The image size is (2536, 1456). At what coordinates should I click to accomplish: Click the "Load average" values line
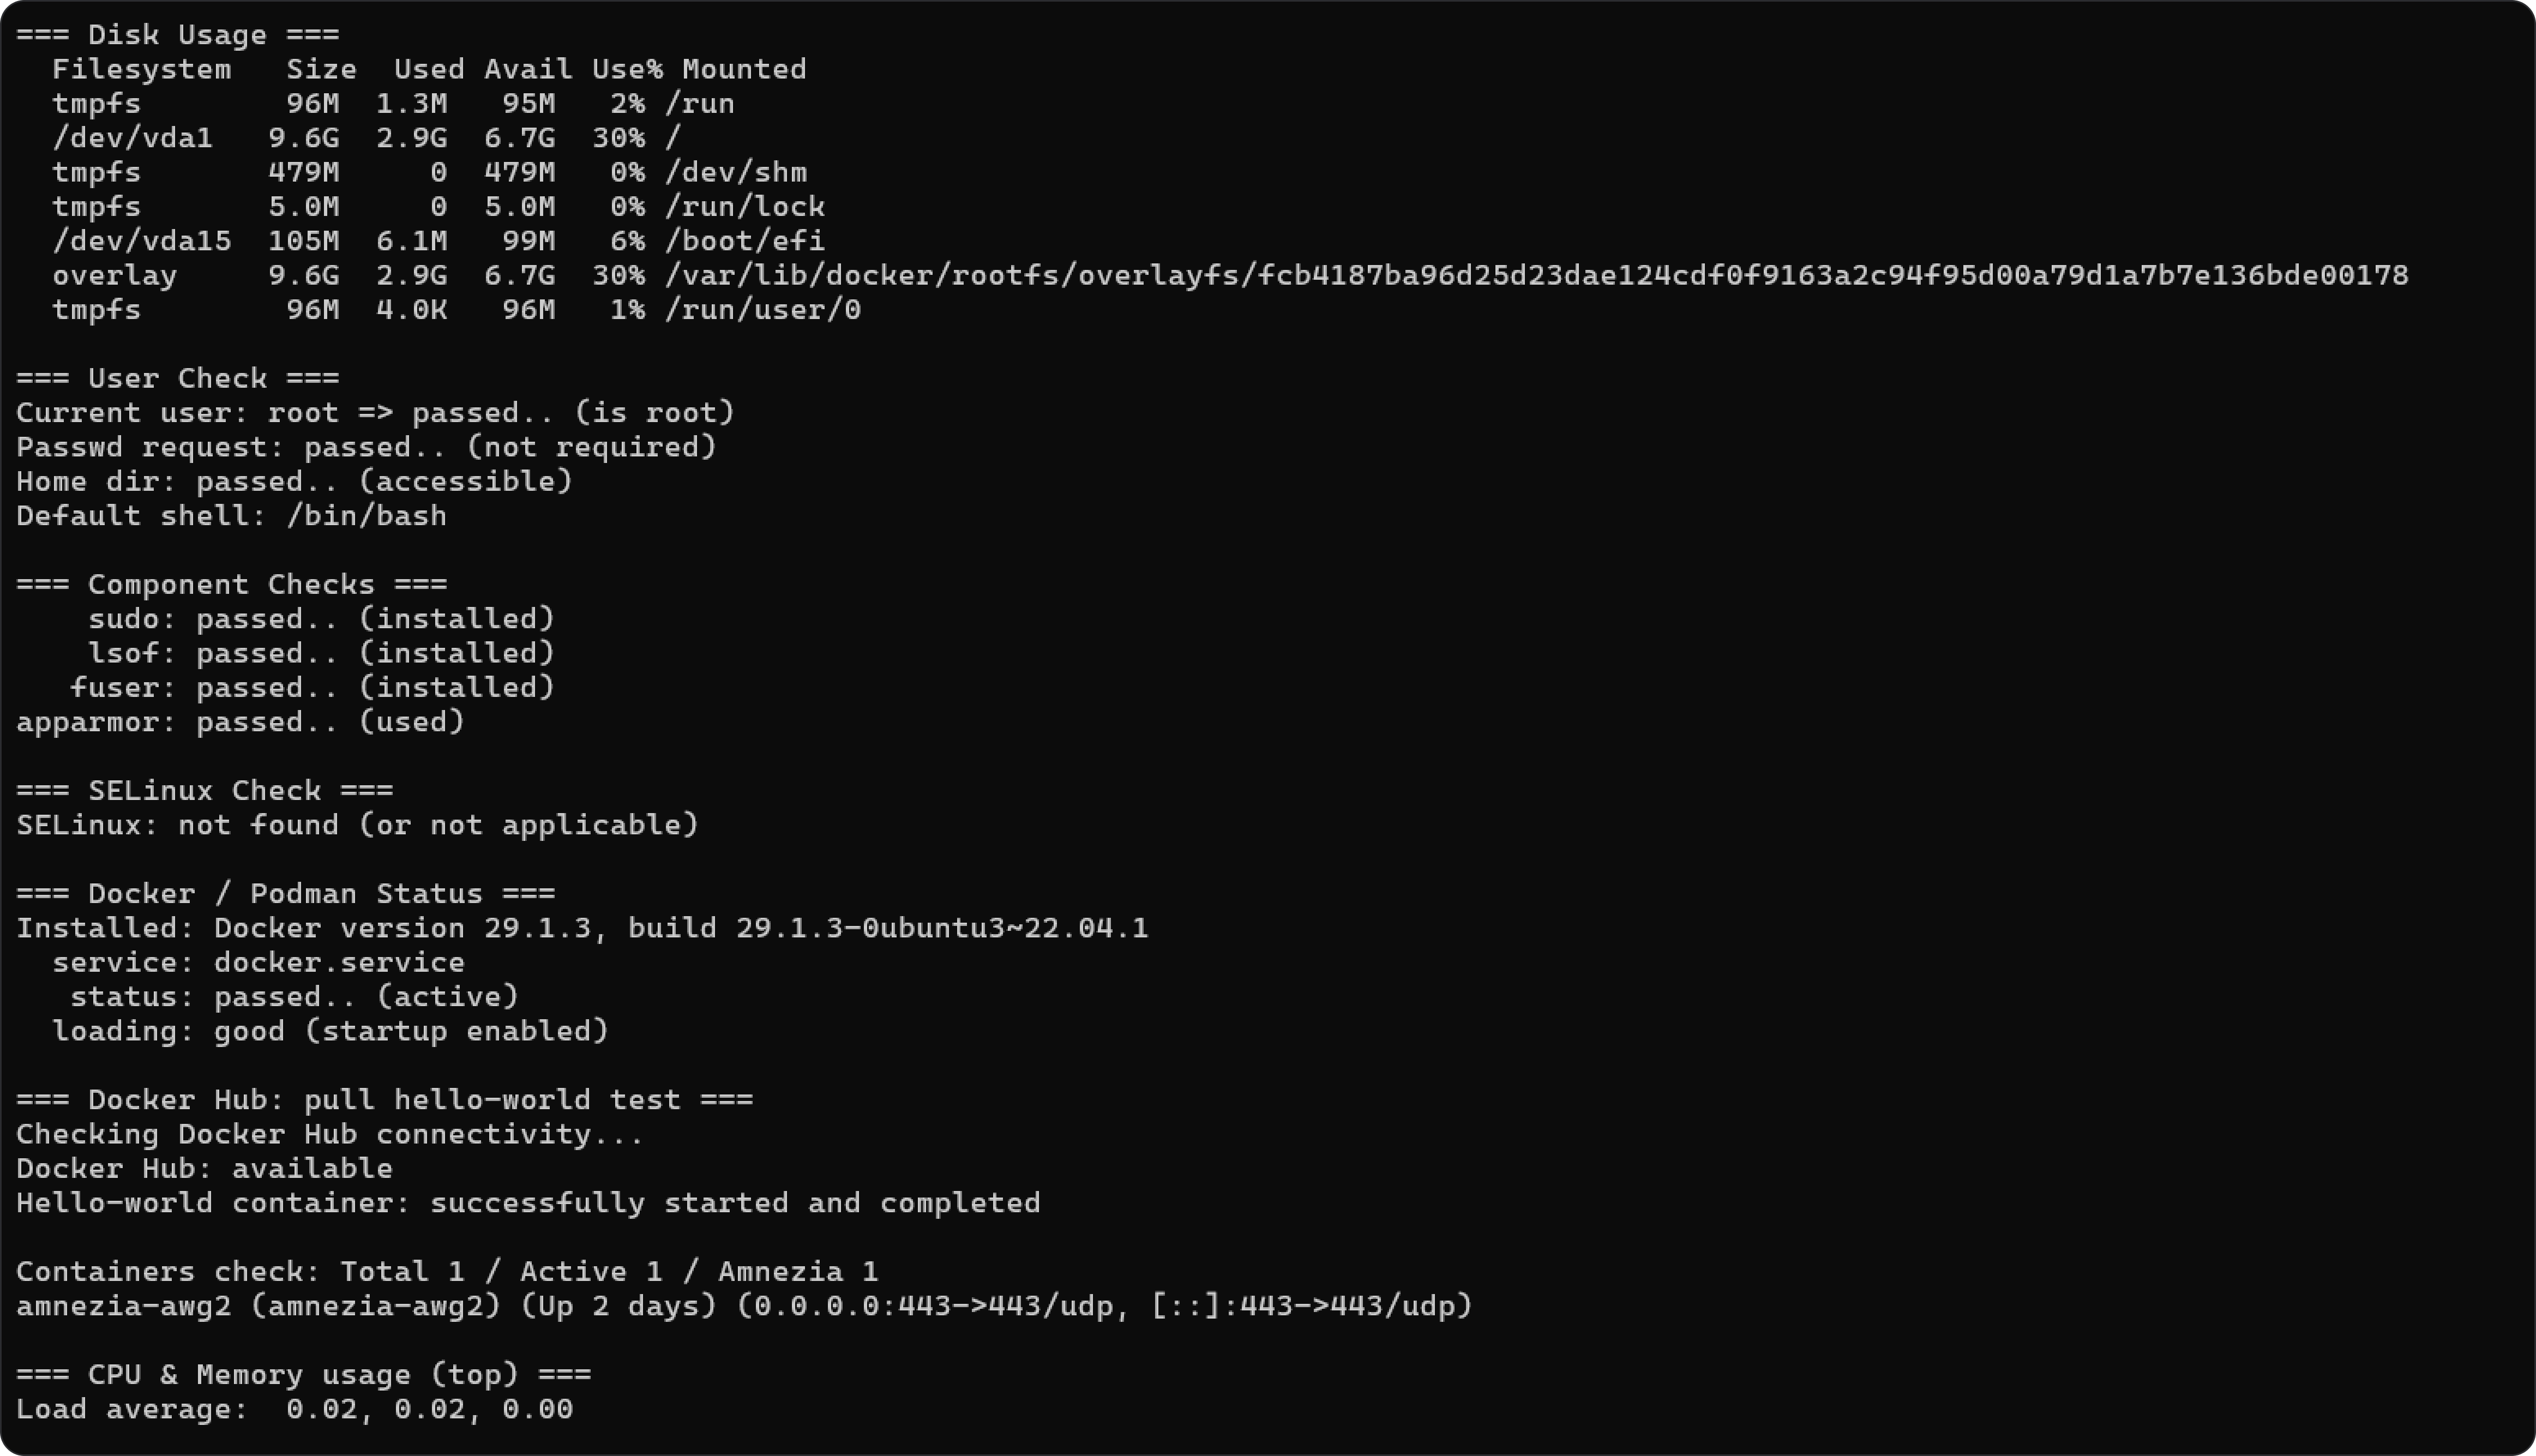pyautogui.click(x=294, y=1410)
